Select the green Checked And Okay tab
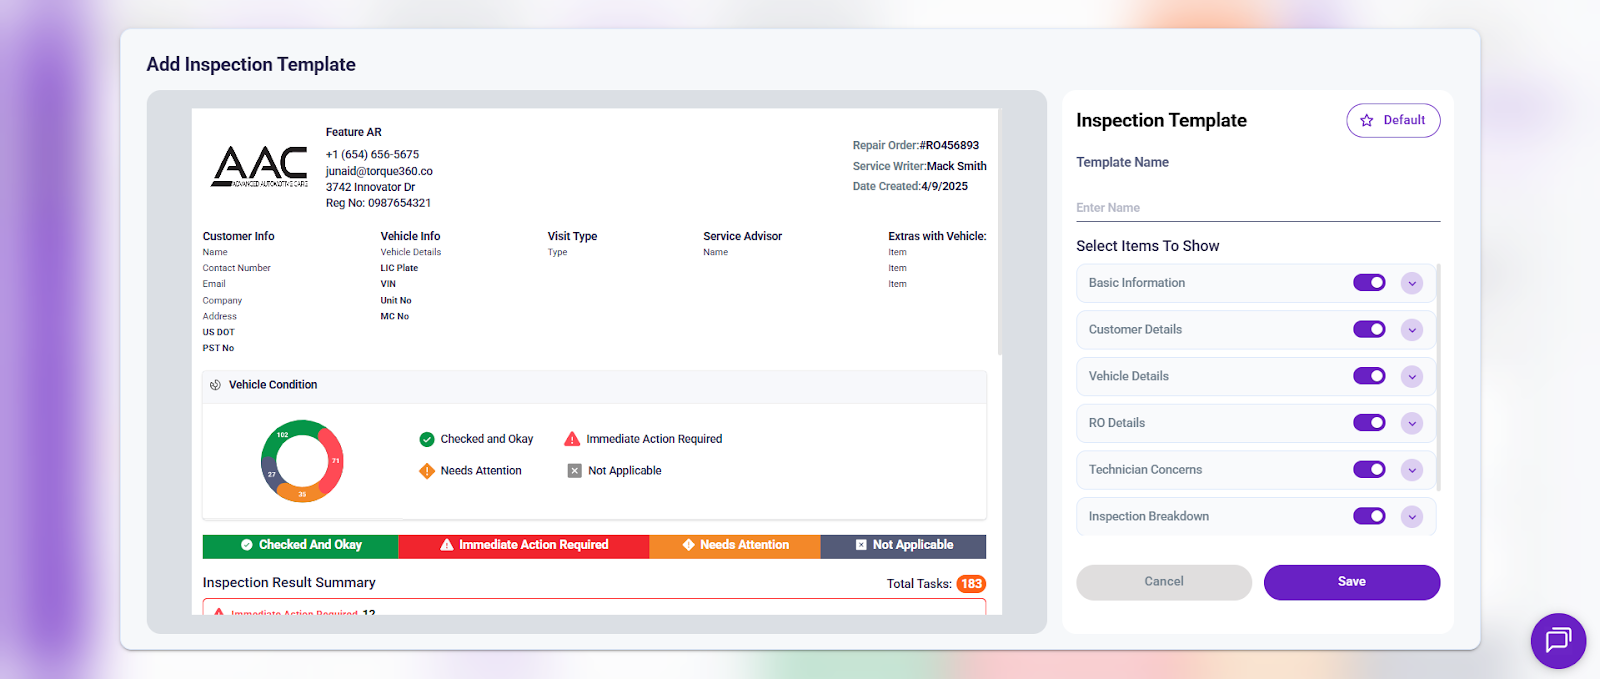The height and width of the screenshot is (679, 1600). (300, 546)
